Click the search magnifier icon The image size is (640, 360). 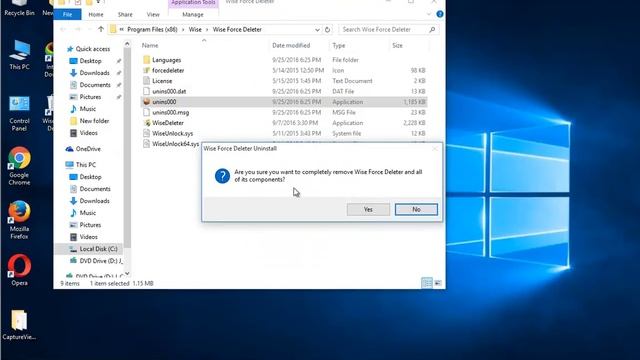[432, 29]
